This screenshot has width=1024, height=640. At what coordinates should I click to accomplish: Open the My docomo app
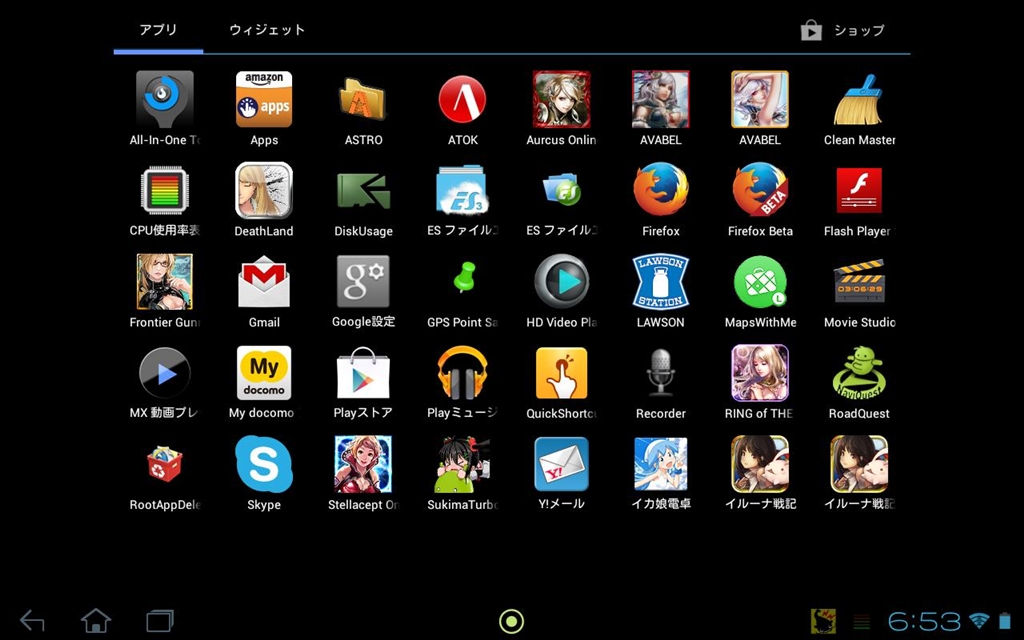(264, 373)
